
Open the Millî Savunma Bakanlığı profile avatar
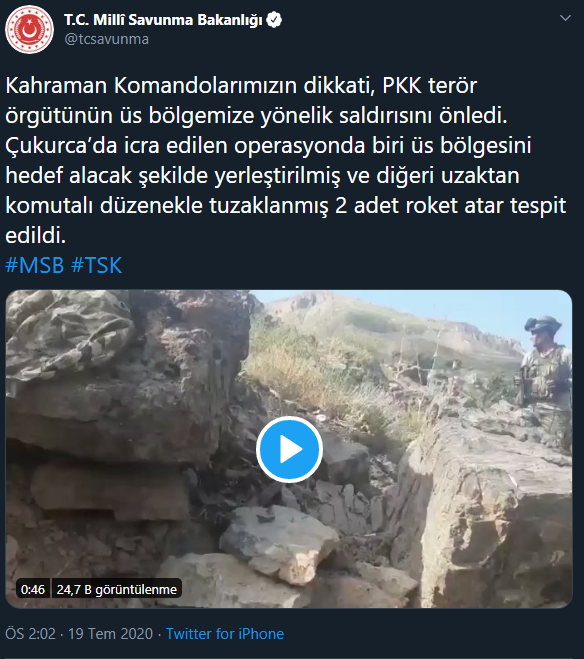coord(29,29)
